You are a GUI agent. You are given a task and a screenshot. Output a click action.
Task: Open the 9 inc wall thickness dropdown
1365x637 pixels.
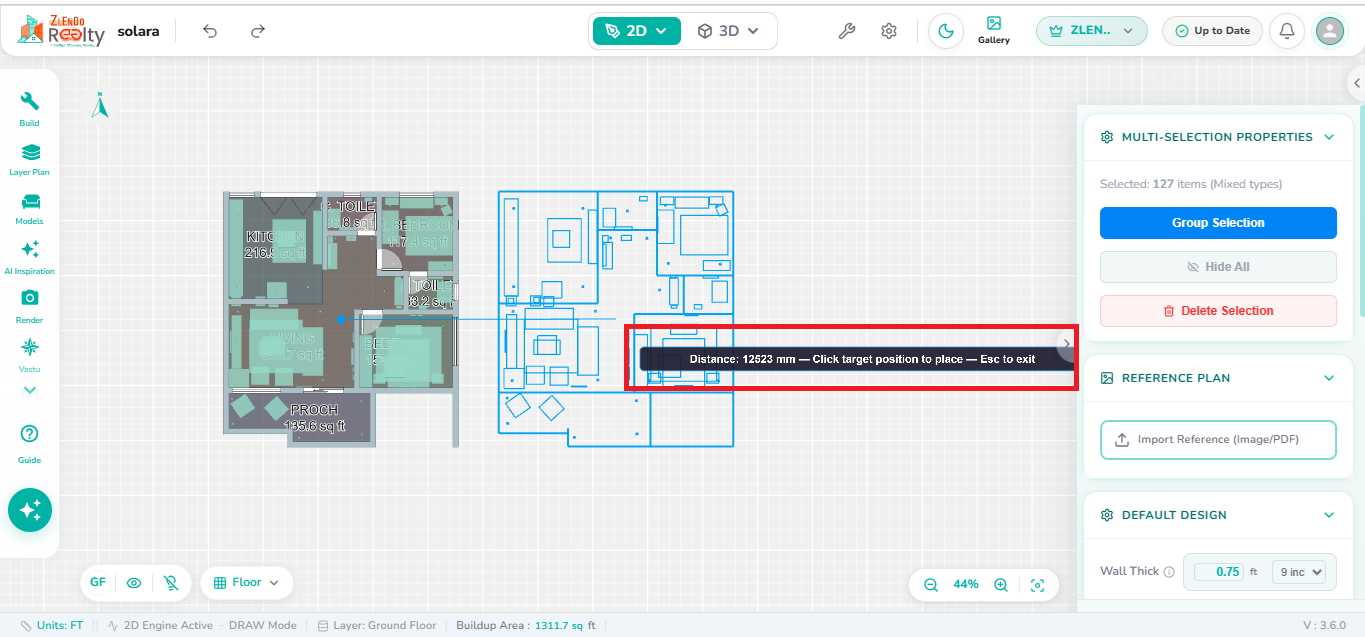1298,572
